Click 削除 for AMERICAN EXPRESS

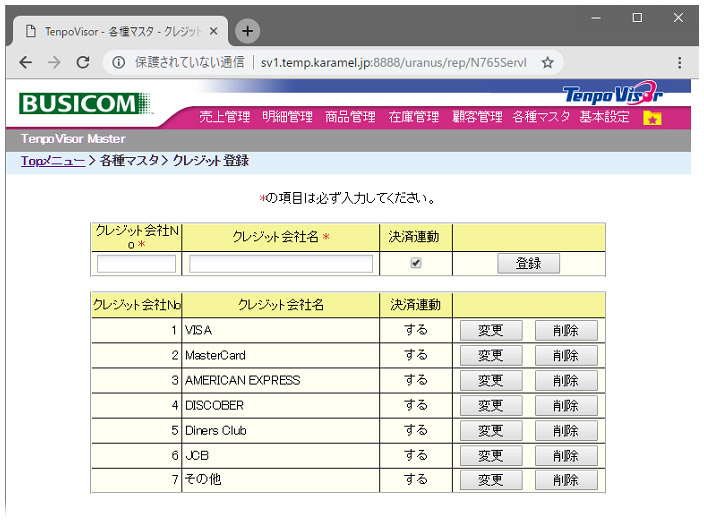pos(566,381)
